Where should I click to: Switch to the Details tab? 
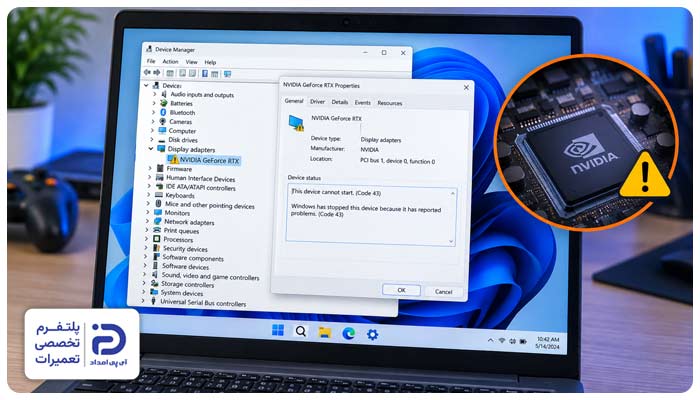pos(340,102)
